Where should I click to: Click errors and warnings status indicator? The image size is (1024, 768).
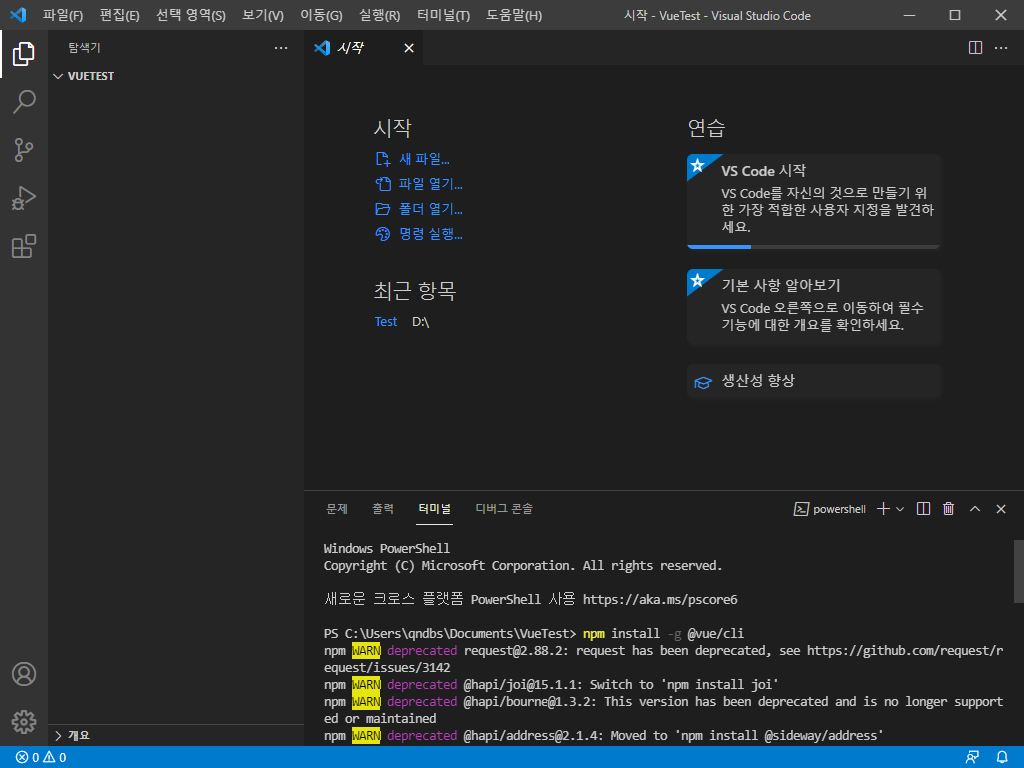coord(40,758)
